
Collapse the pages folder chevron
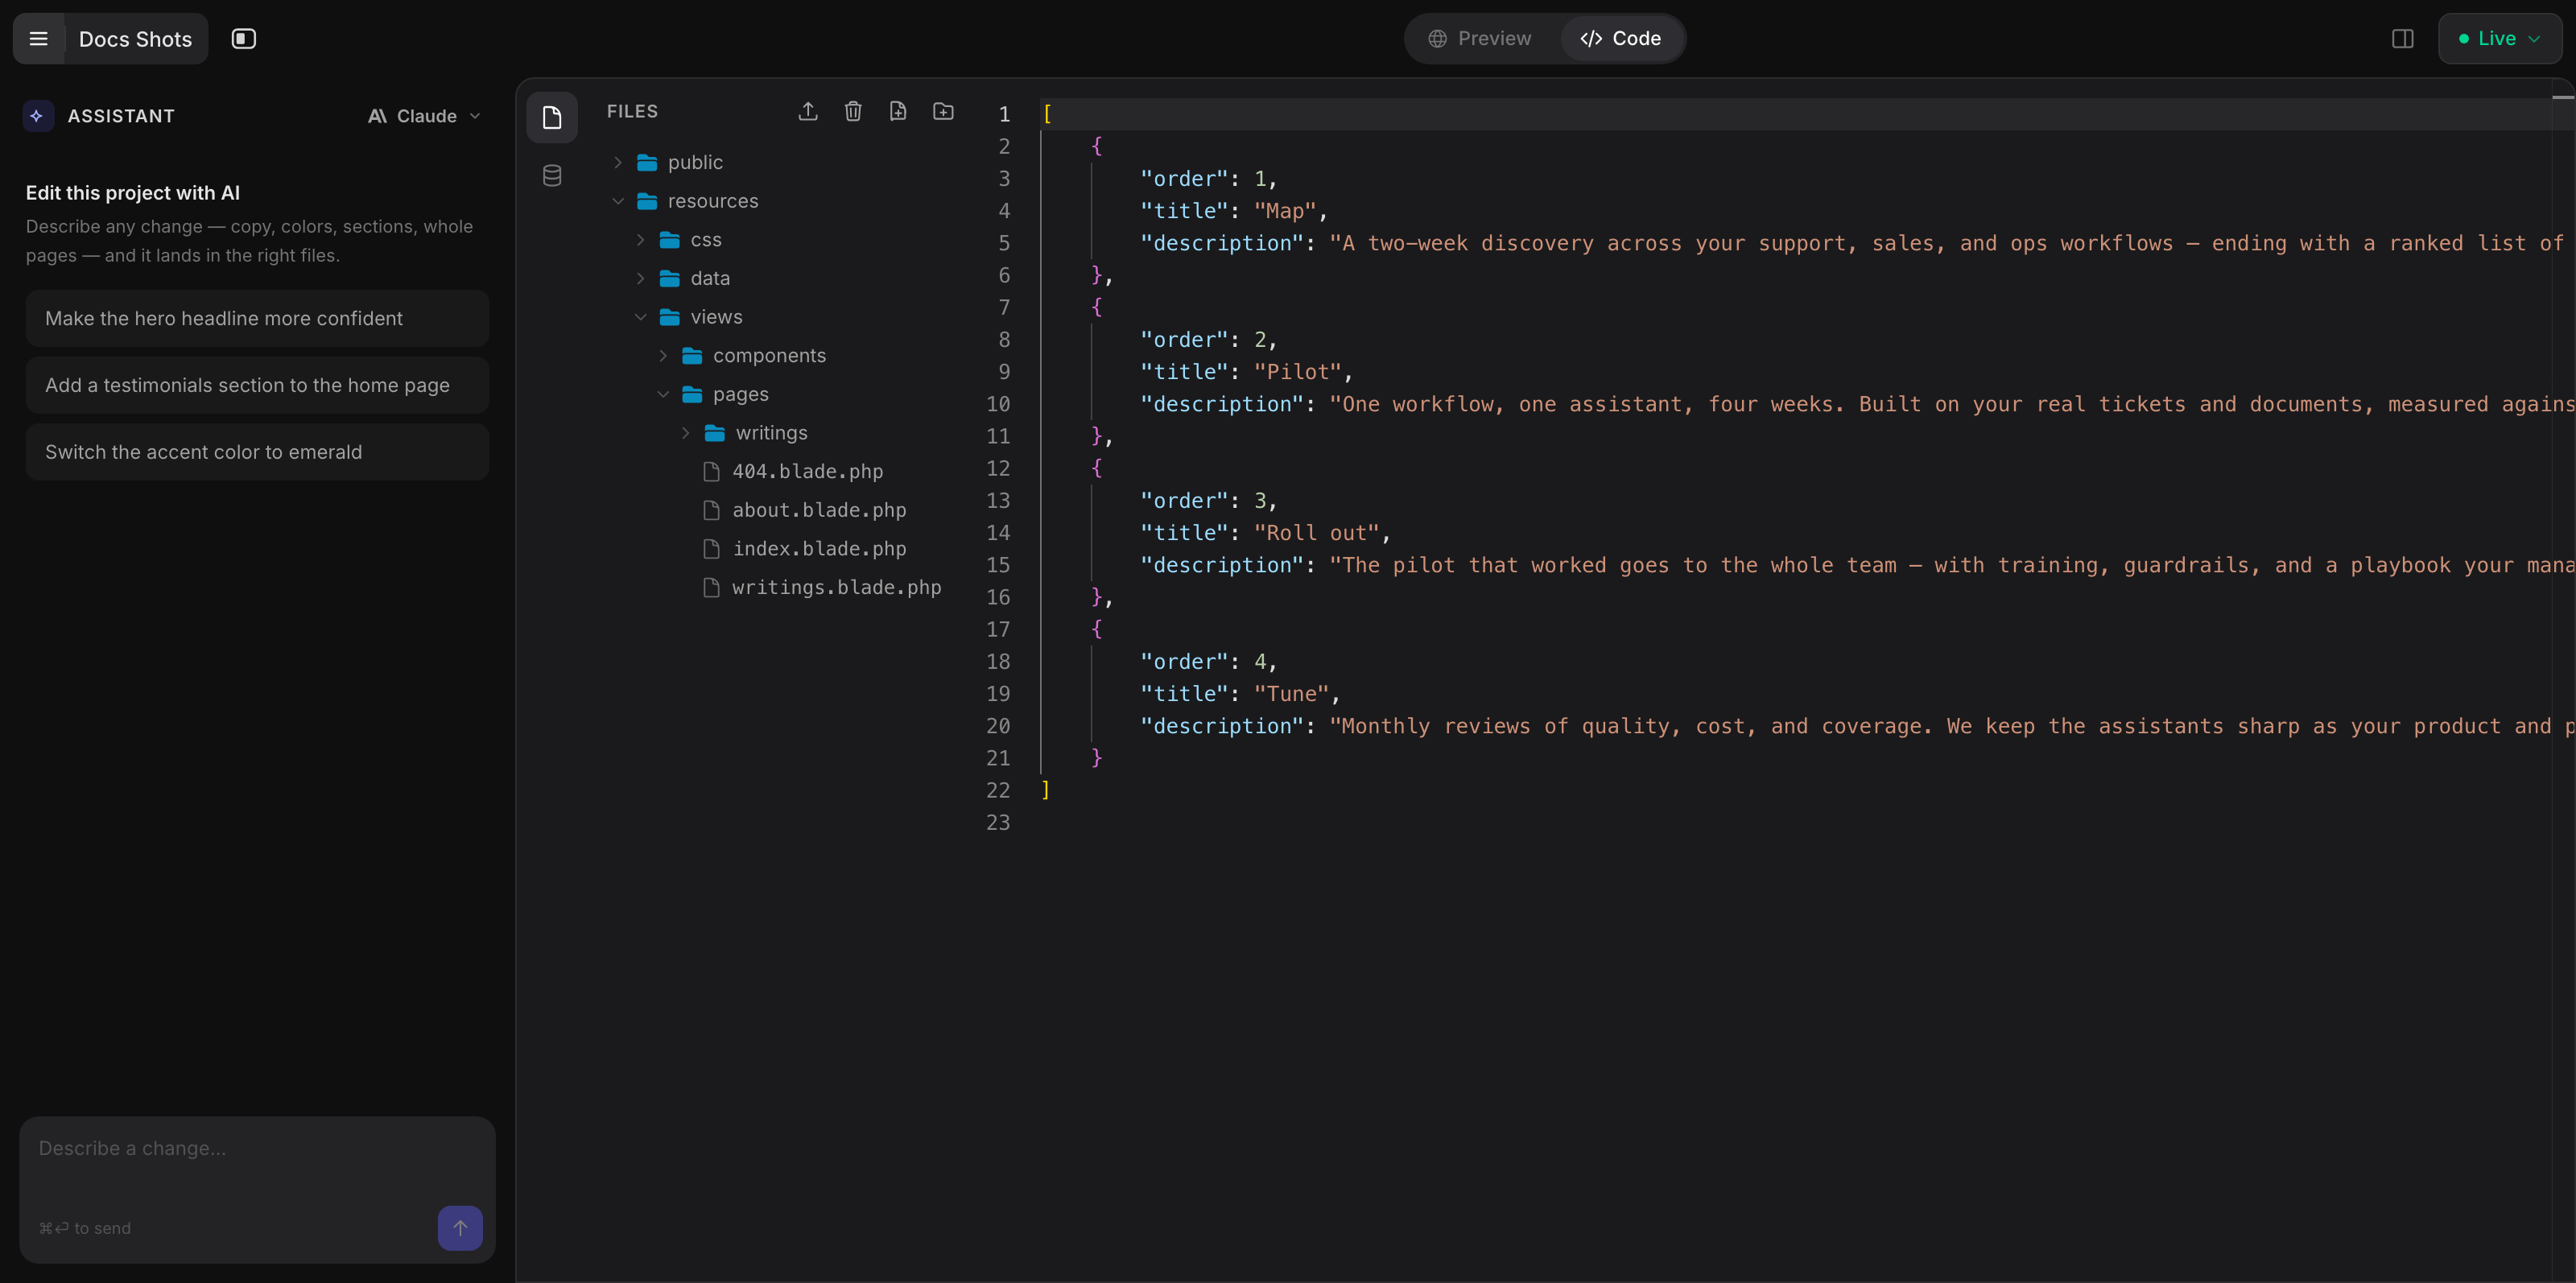coord(663,394)
